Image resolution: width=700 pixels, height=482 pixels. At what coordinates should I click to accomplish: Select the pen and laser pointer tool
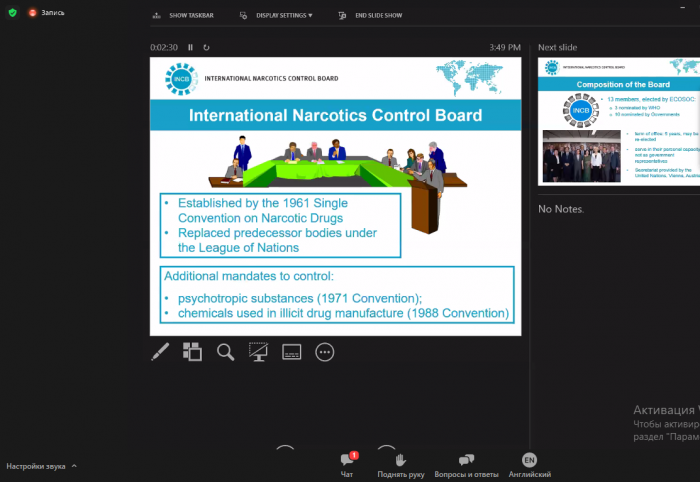[160, 352]
